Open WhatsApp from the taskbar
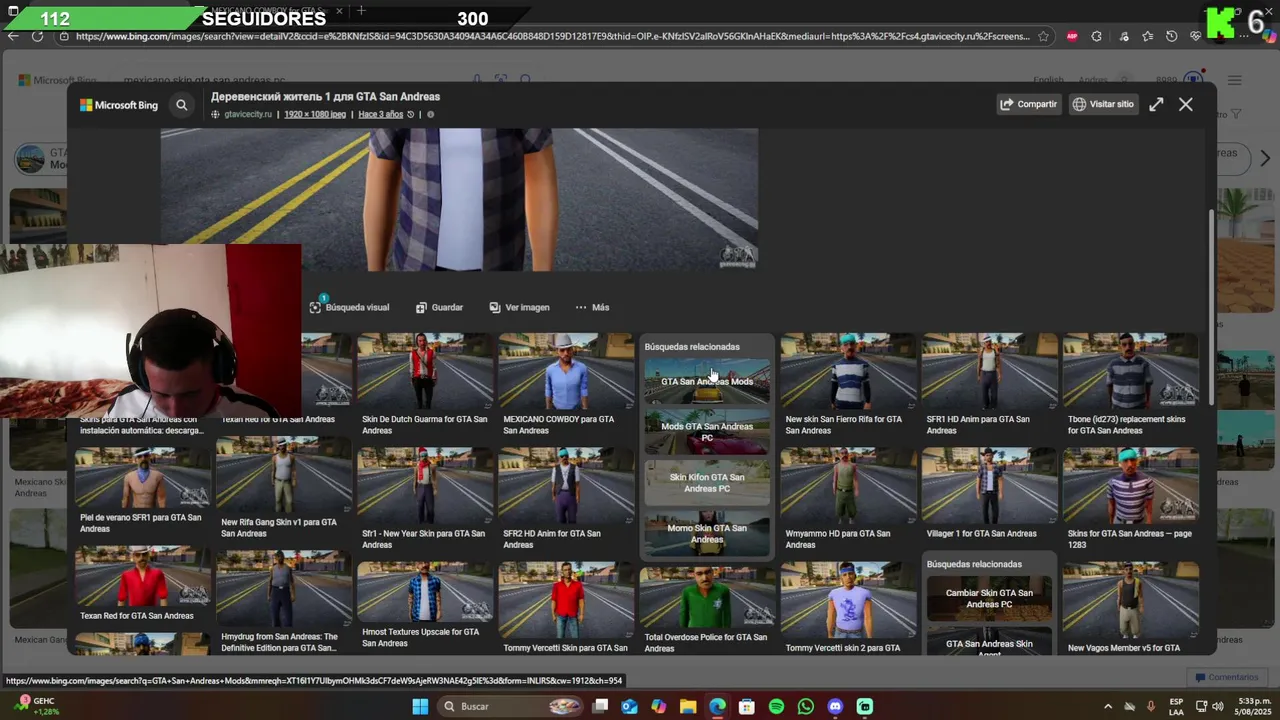Image resolution: width=1280 pixels, height=720 pixels. 806,707
